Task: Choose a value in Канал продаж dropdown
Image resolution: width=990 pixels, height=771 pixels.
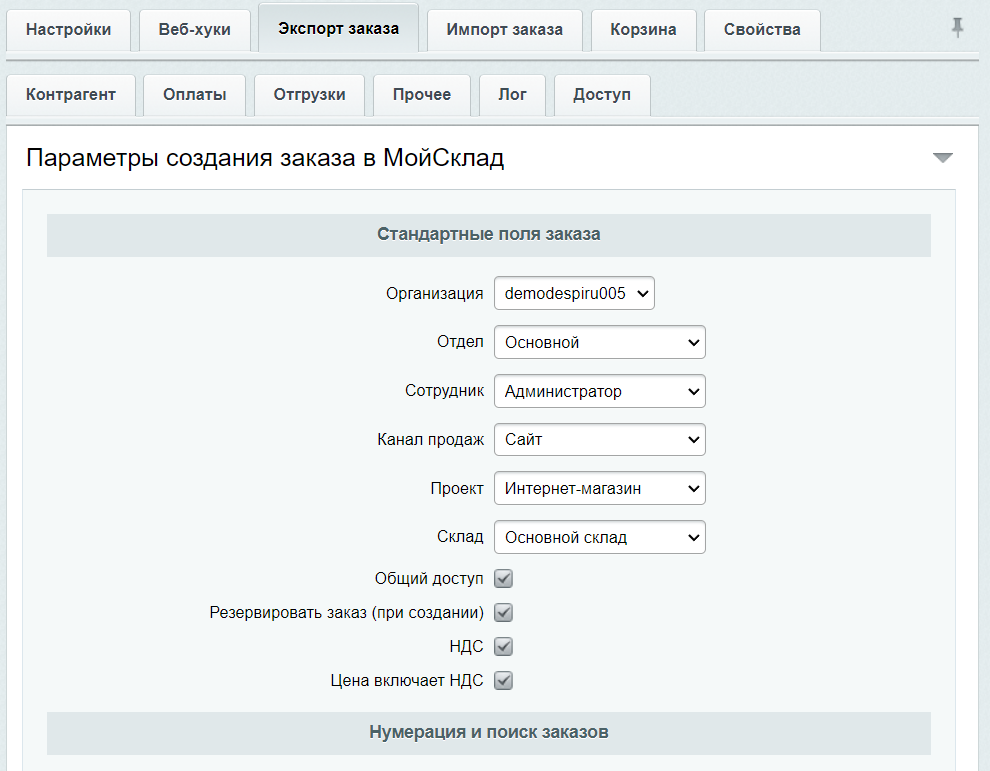Action: (x=599, y=439)
